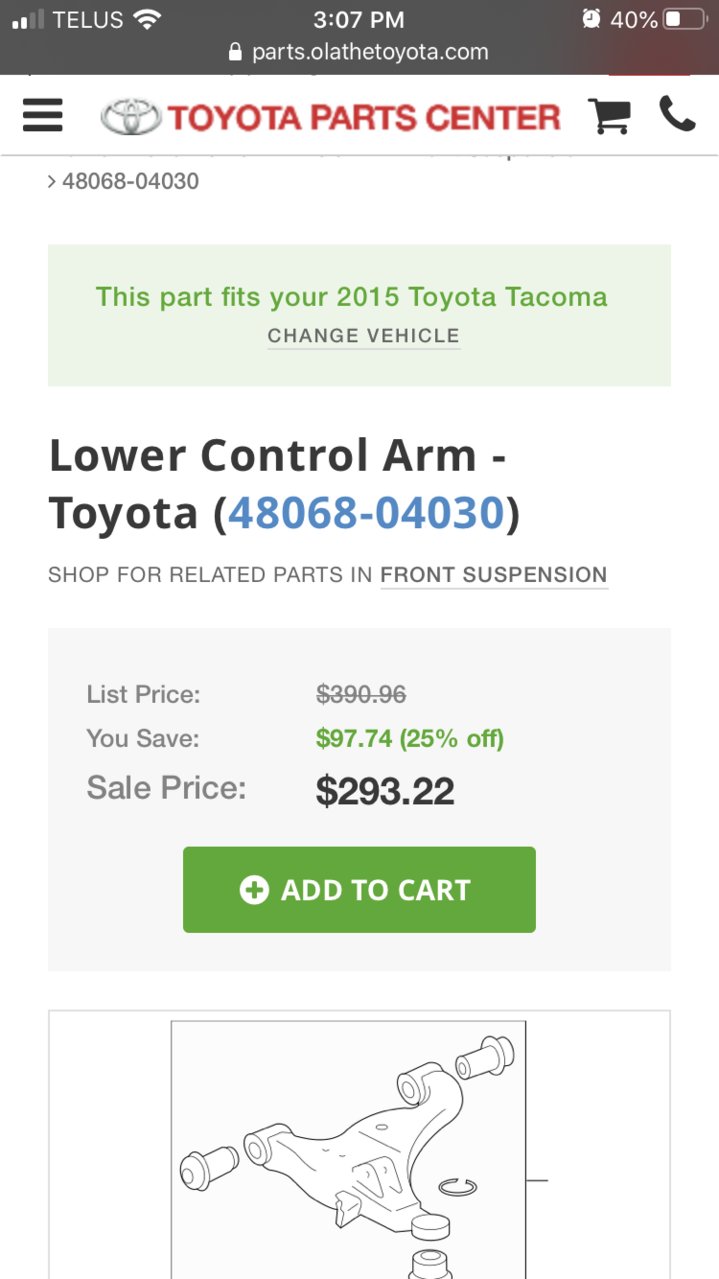Tap the parts.olathetoyota.com address bar
Viewport: 719px width, 1279px height.
tap(359, 52)
